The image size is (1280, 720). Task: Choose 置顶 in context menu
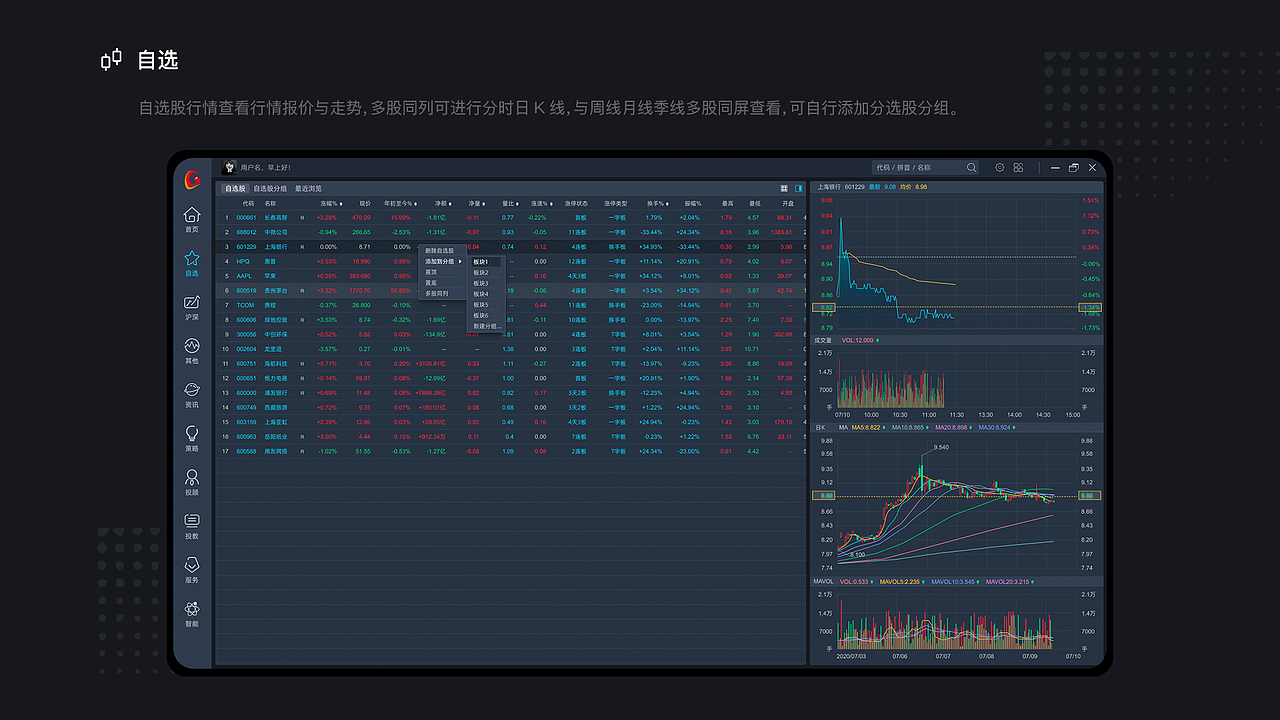point(431,272)
